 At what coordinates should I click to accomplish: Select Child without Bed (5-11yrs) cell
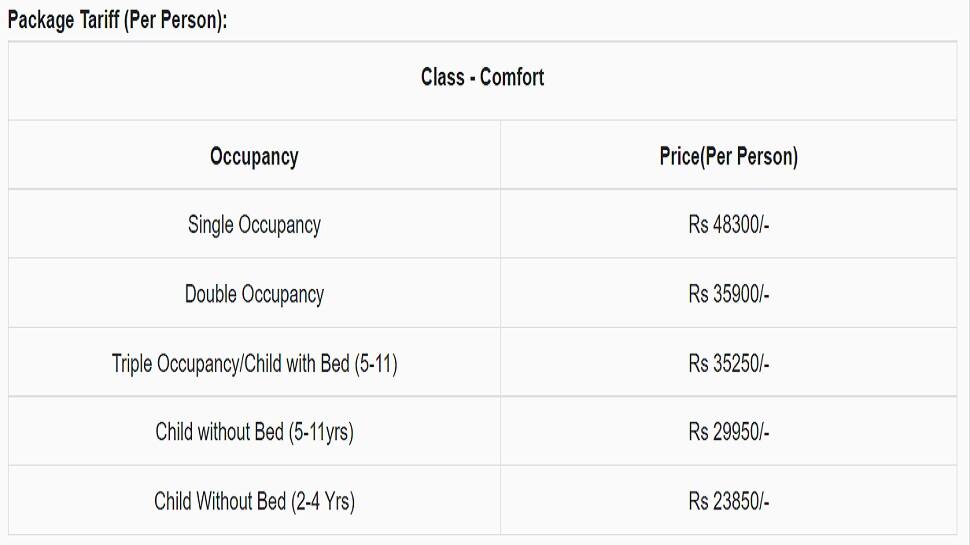coord(254,431)
